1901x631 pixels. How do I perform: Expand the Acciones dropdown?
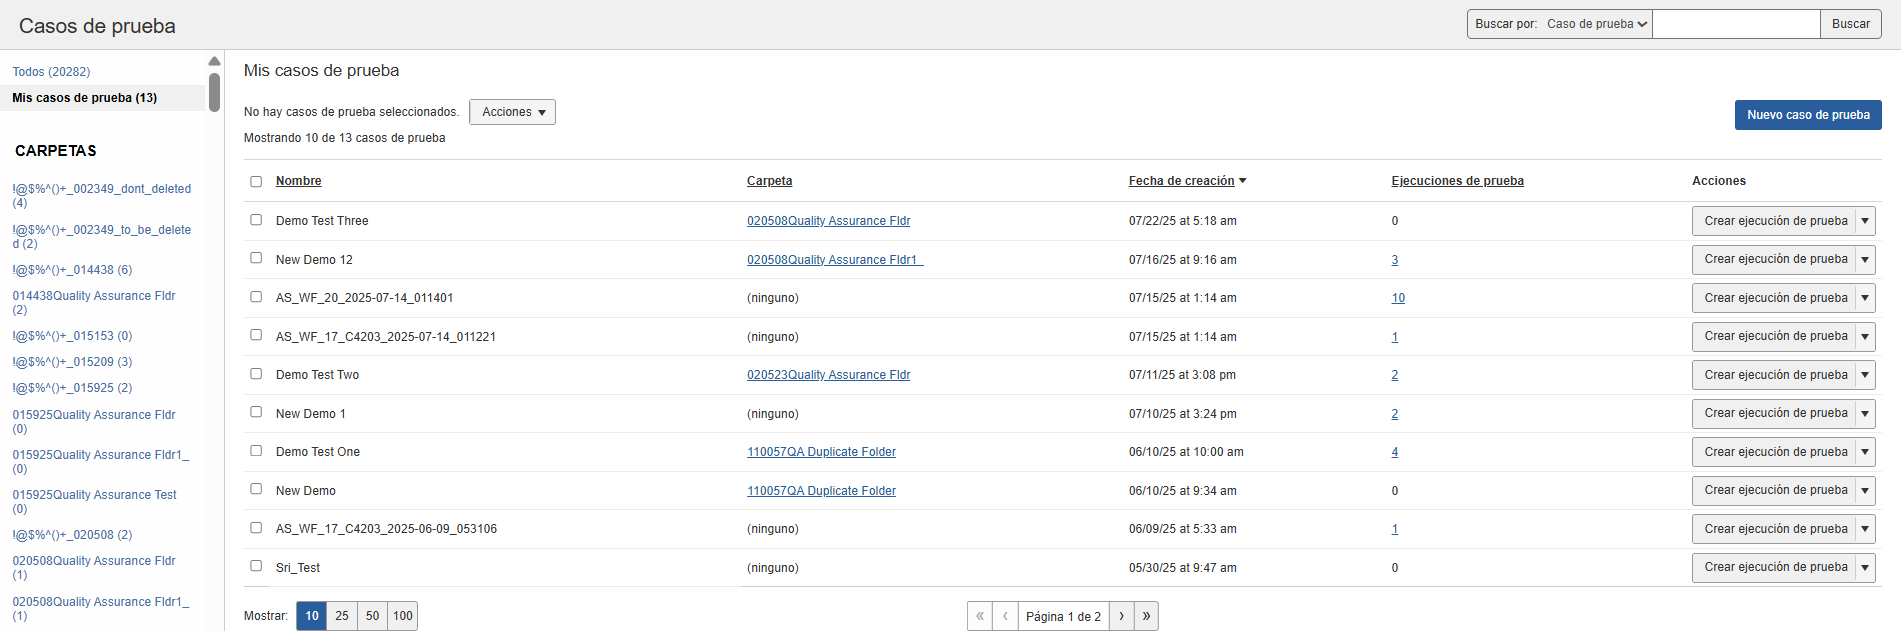[512, 112]
